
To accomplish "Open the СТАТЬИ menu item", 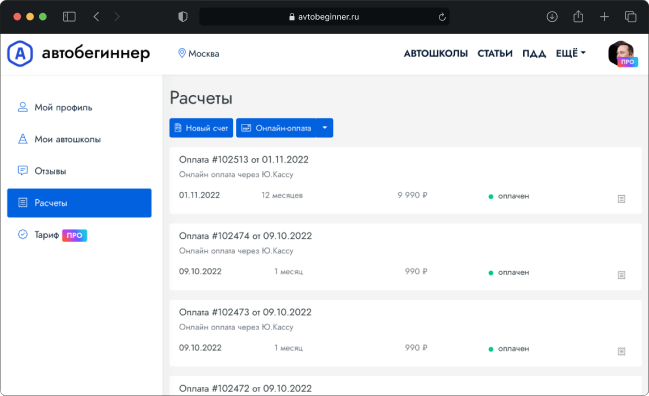I will pos(495,53).
